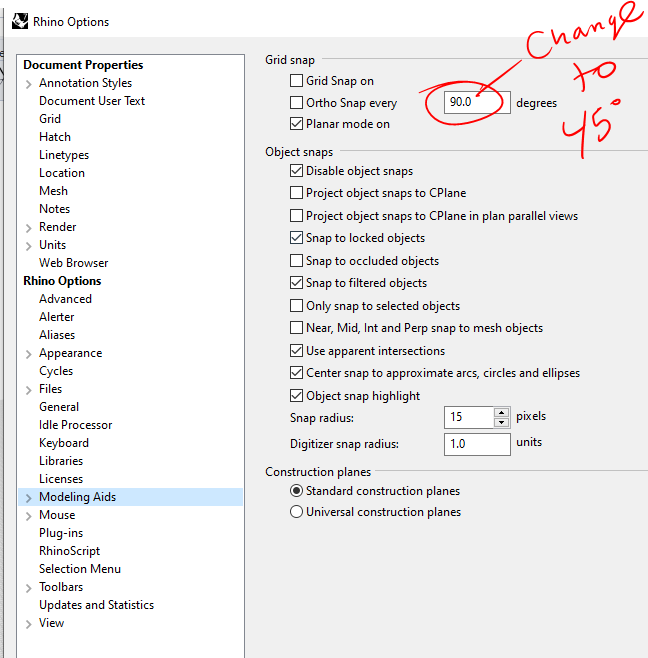
Task: Click the Rhino Options title bar icon
Action: click(x=20, y=21)
